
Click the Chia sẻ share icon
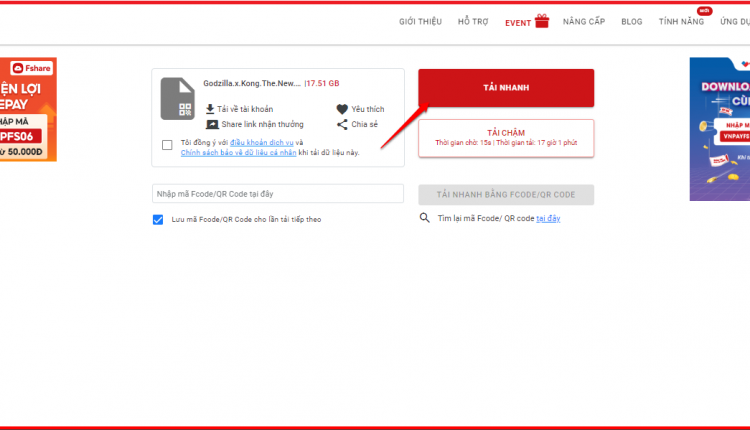[x=342, y=124]
